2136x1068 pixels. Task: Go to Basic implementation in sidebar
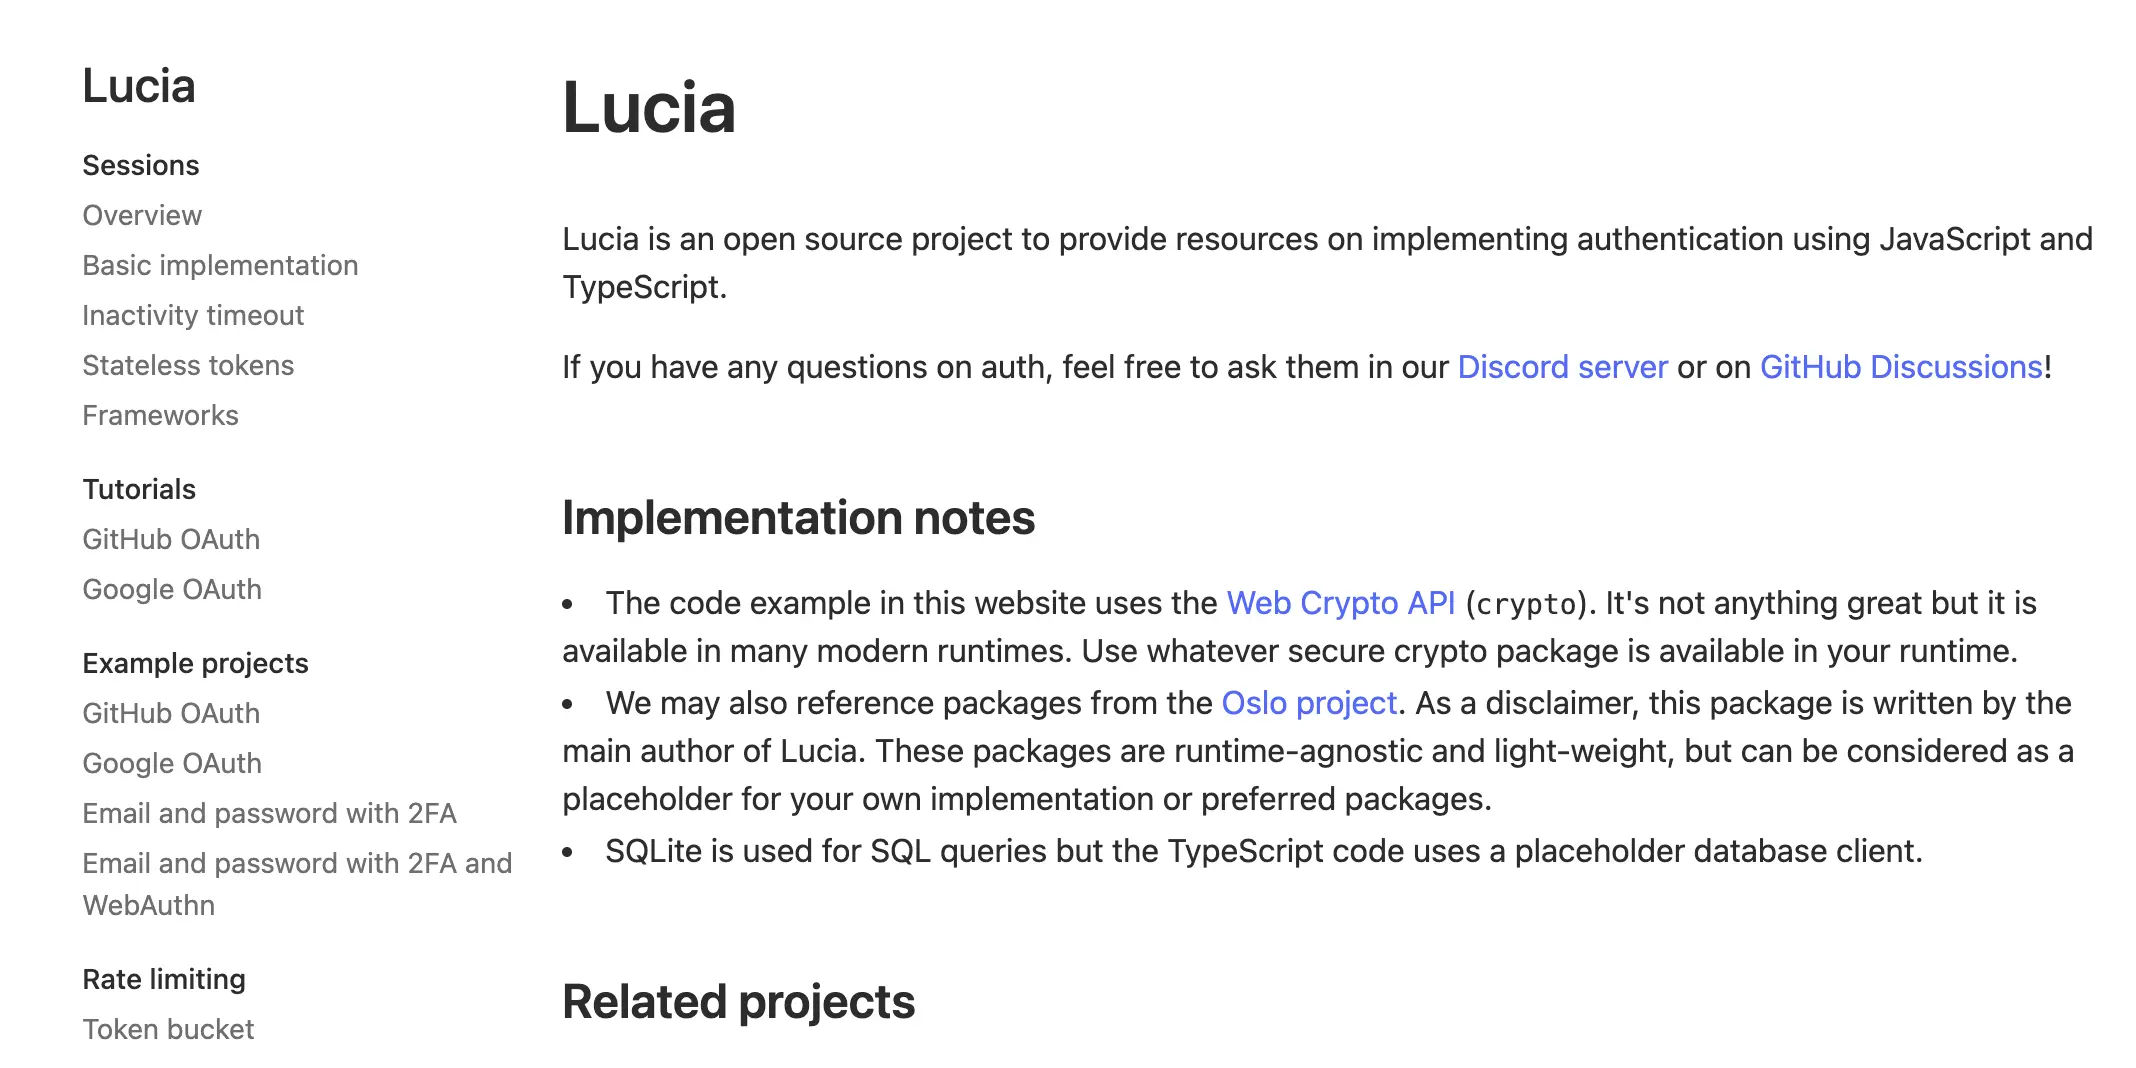[x=220, y=265]
